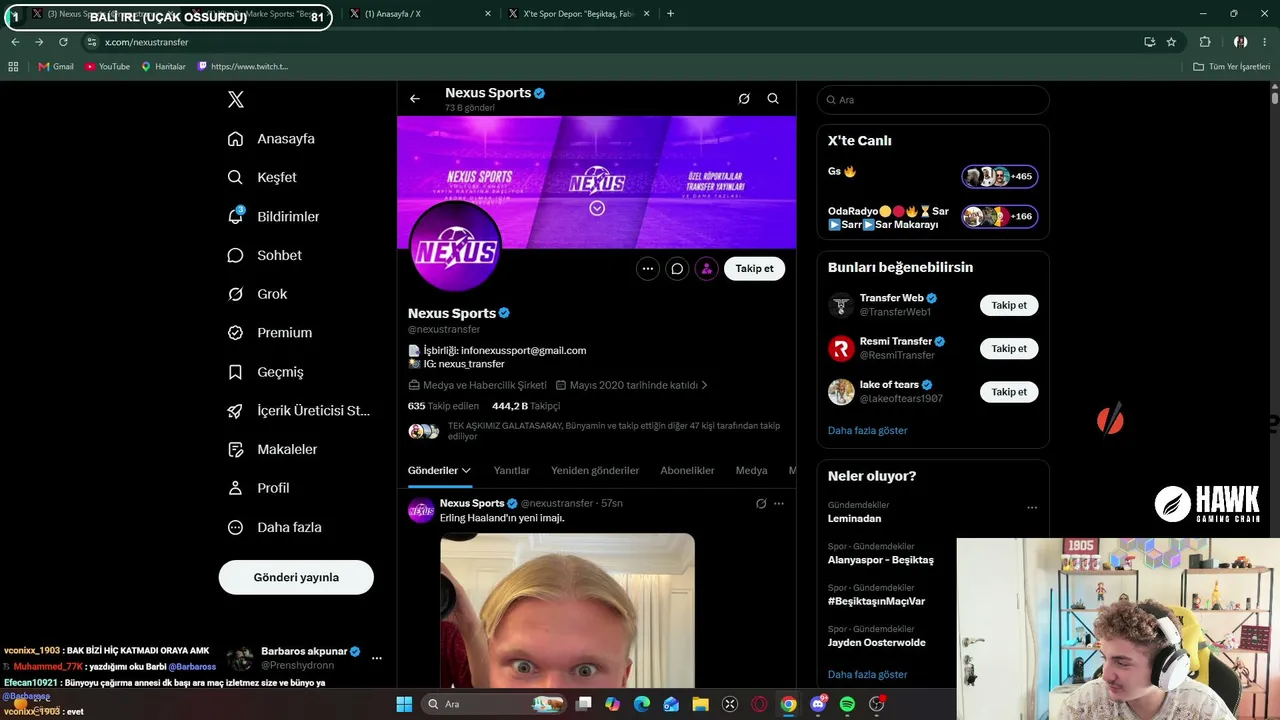Open the Windows Start menu

coord(404,704)
